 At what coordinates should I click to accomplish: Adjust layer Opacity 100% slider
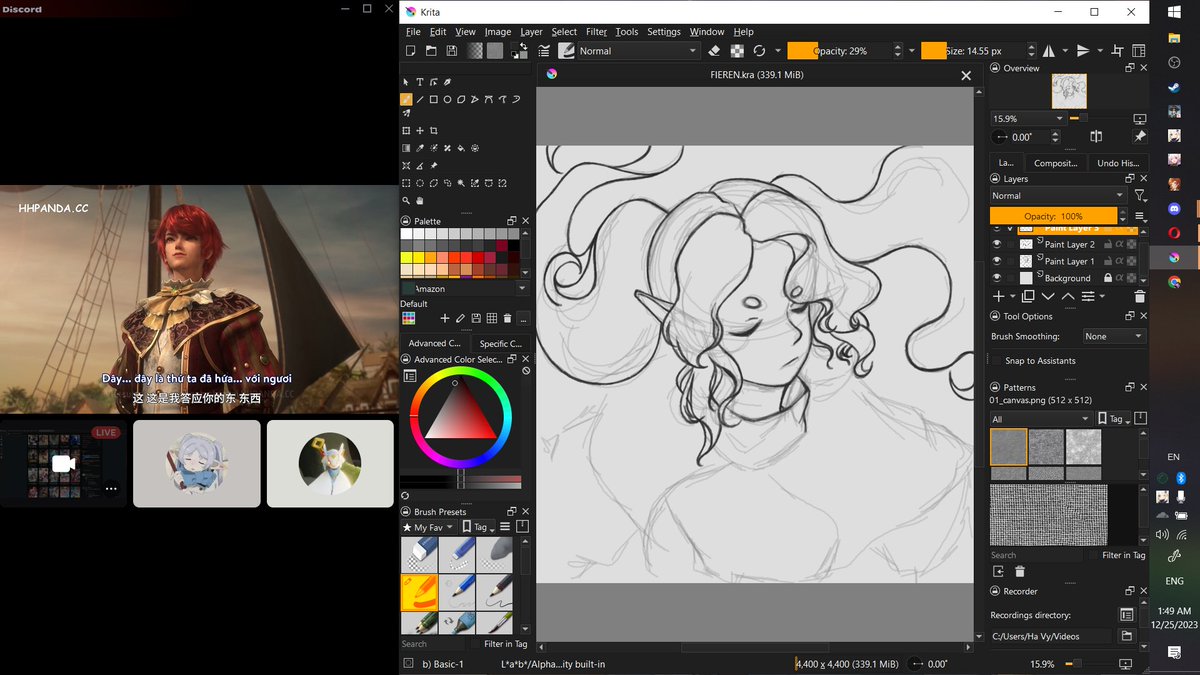click(x=1053, y=216)
